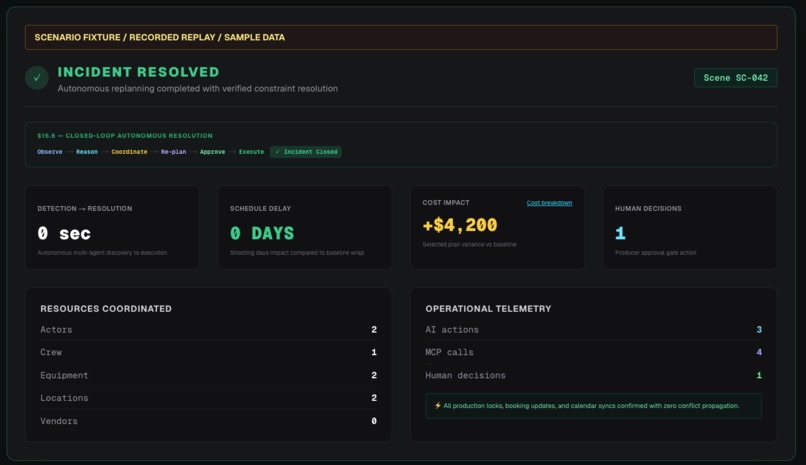
Task: Click the 'All production locks' confirmation note
Action: pos(593,406)
